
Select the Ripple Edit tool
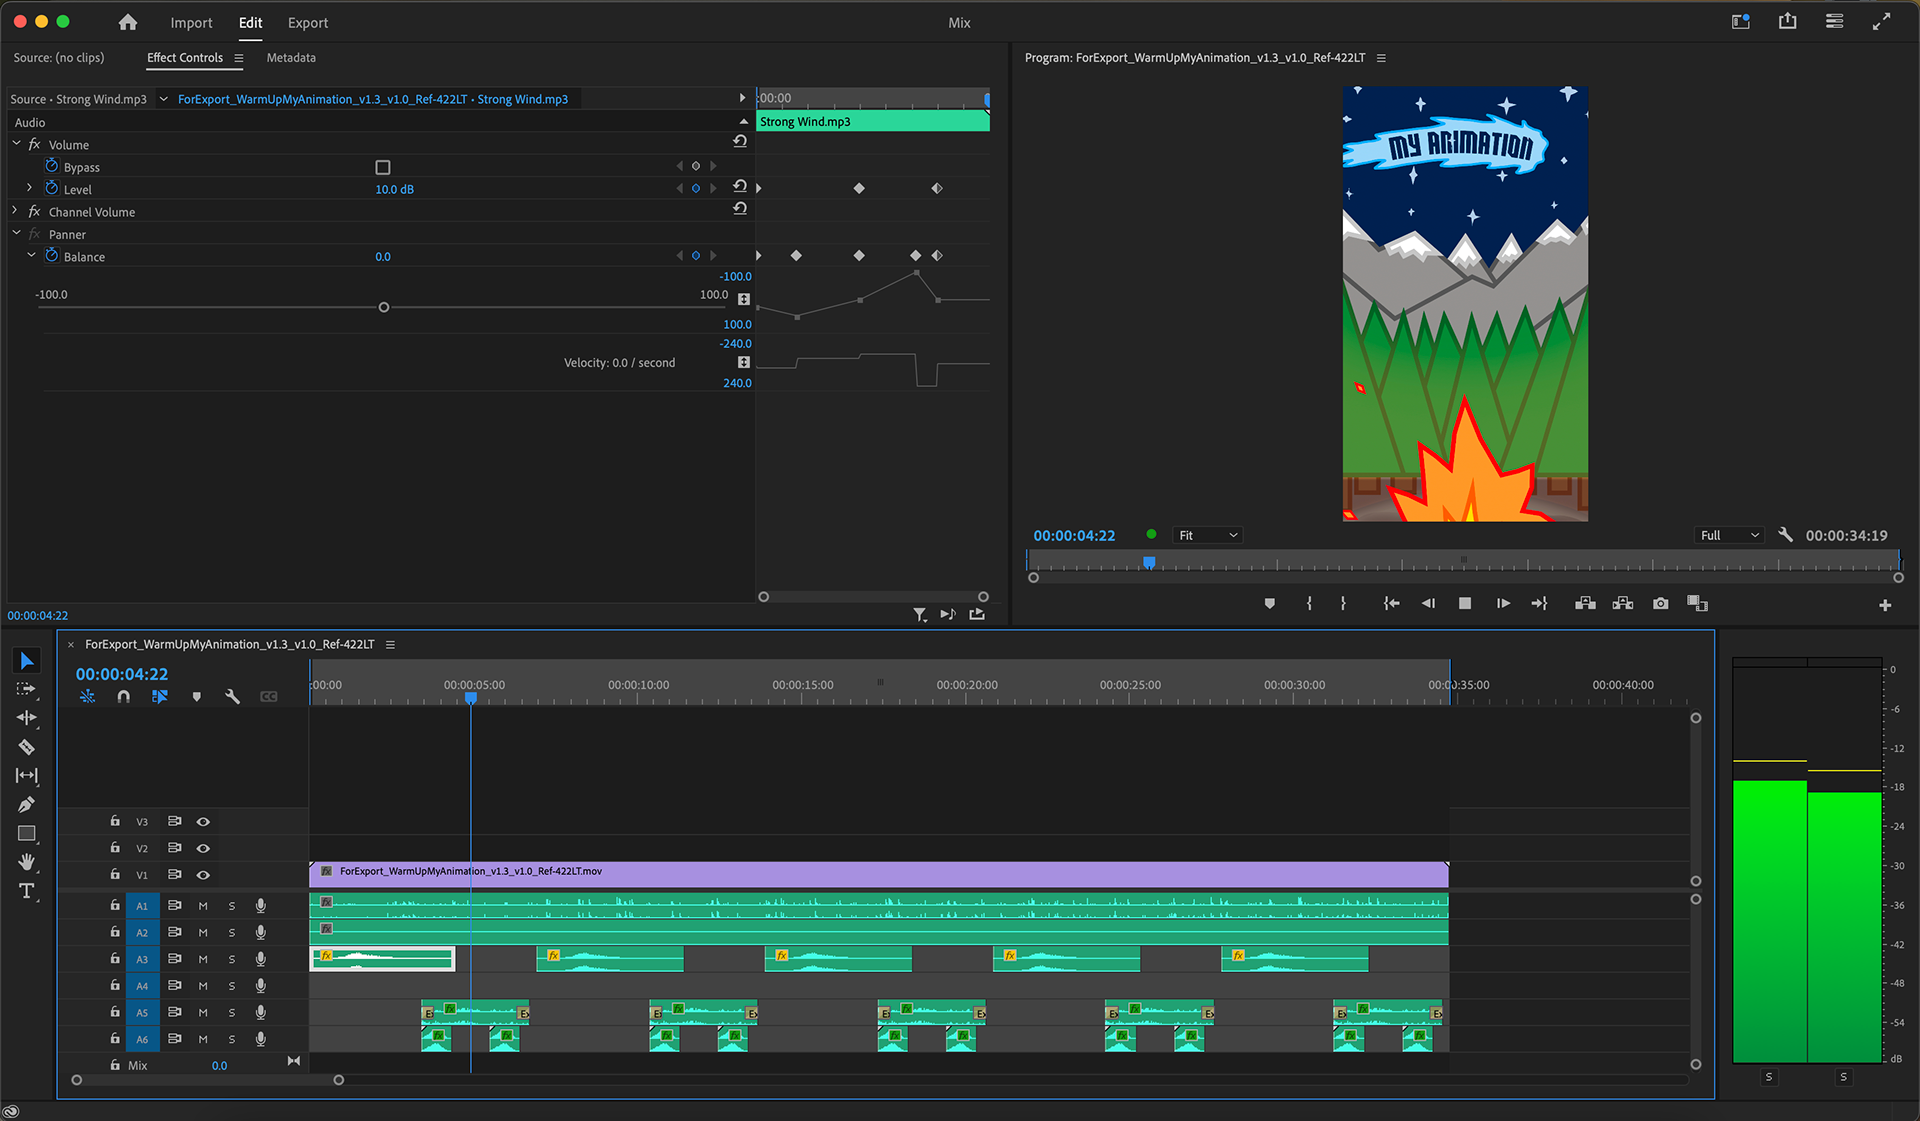[x=27, y=718]
